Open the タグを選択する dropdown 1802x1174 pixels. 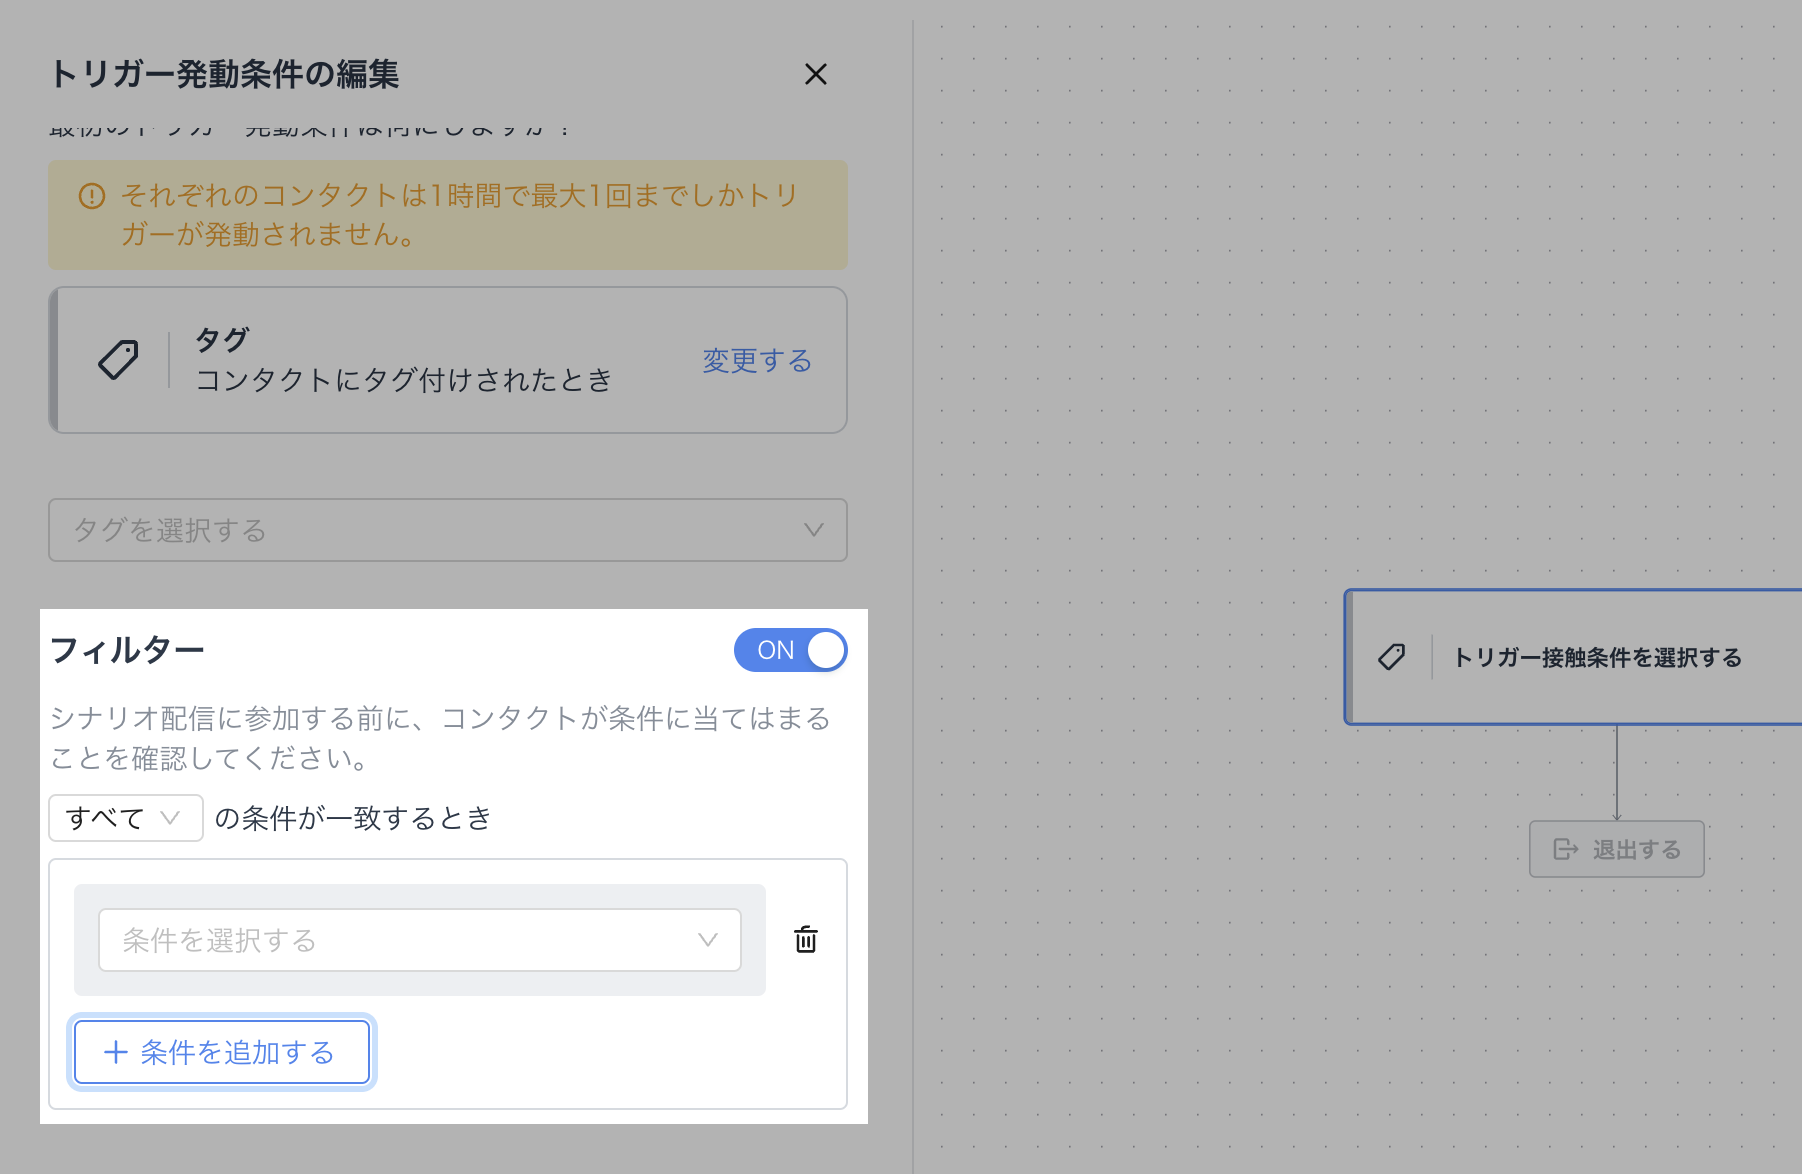coord(447,530)
